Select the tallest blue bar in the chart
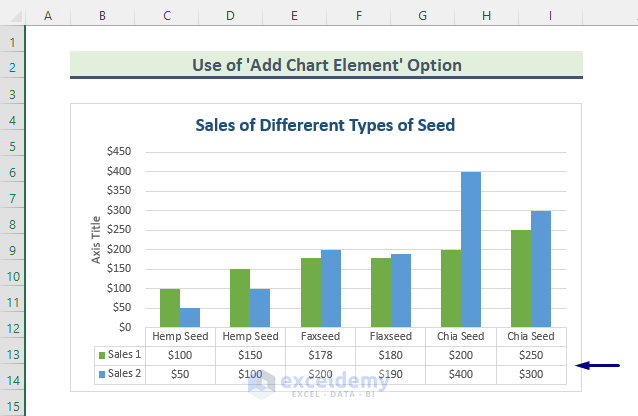Image resolution: width=638 pixels, height=416 pixels. coord(470,249)
